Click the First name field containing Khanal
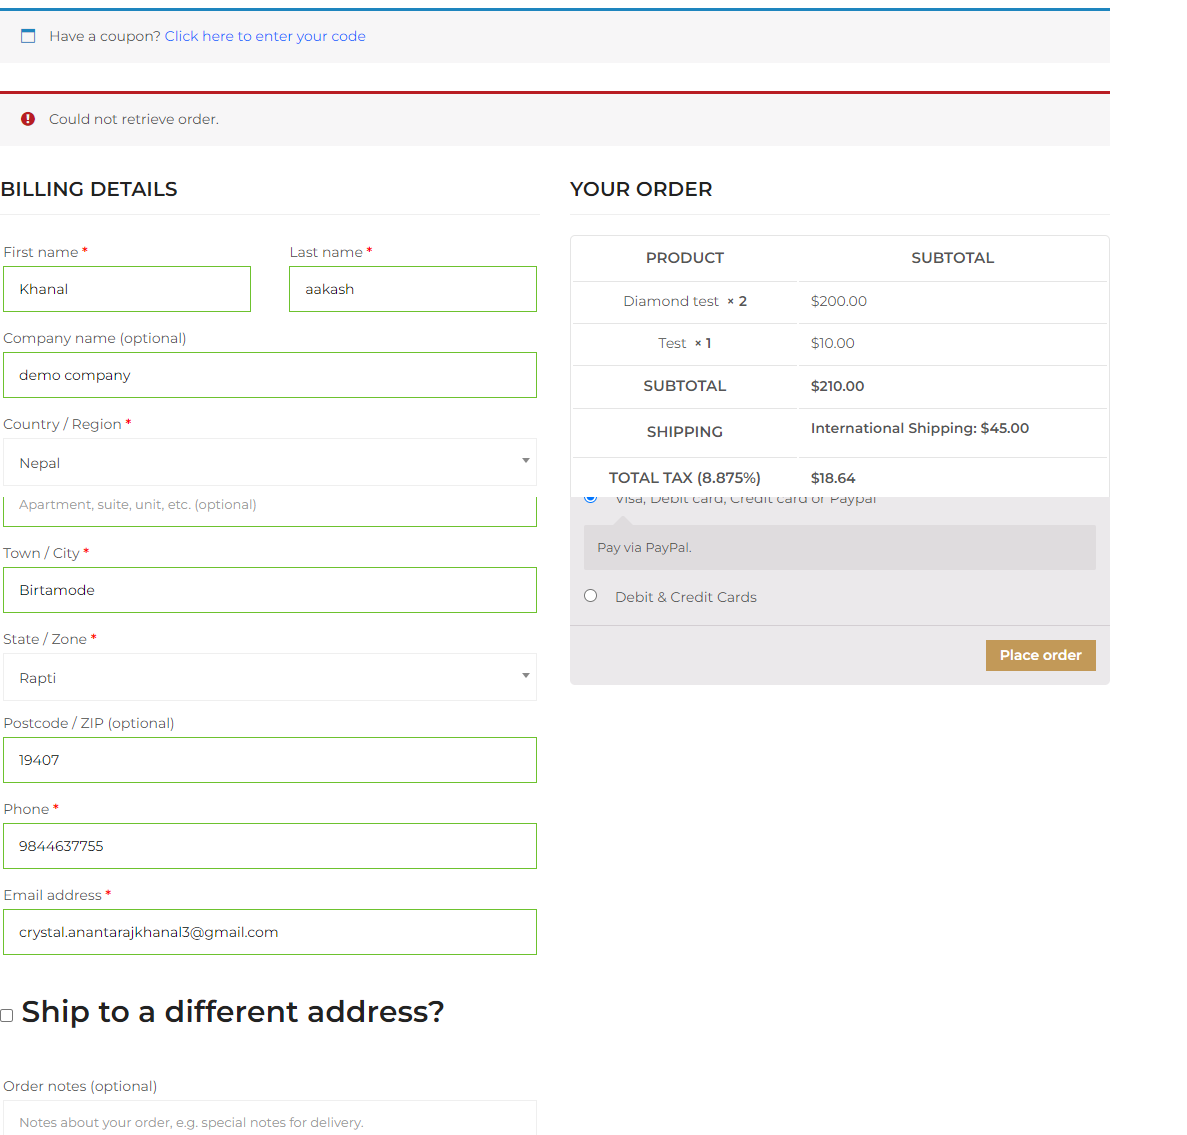Viewport: 1187px width, 1135px height. pos(126,288)
